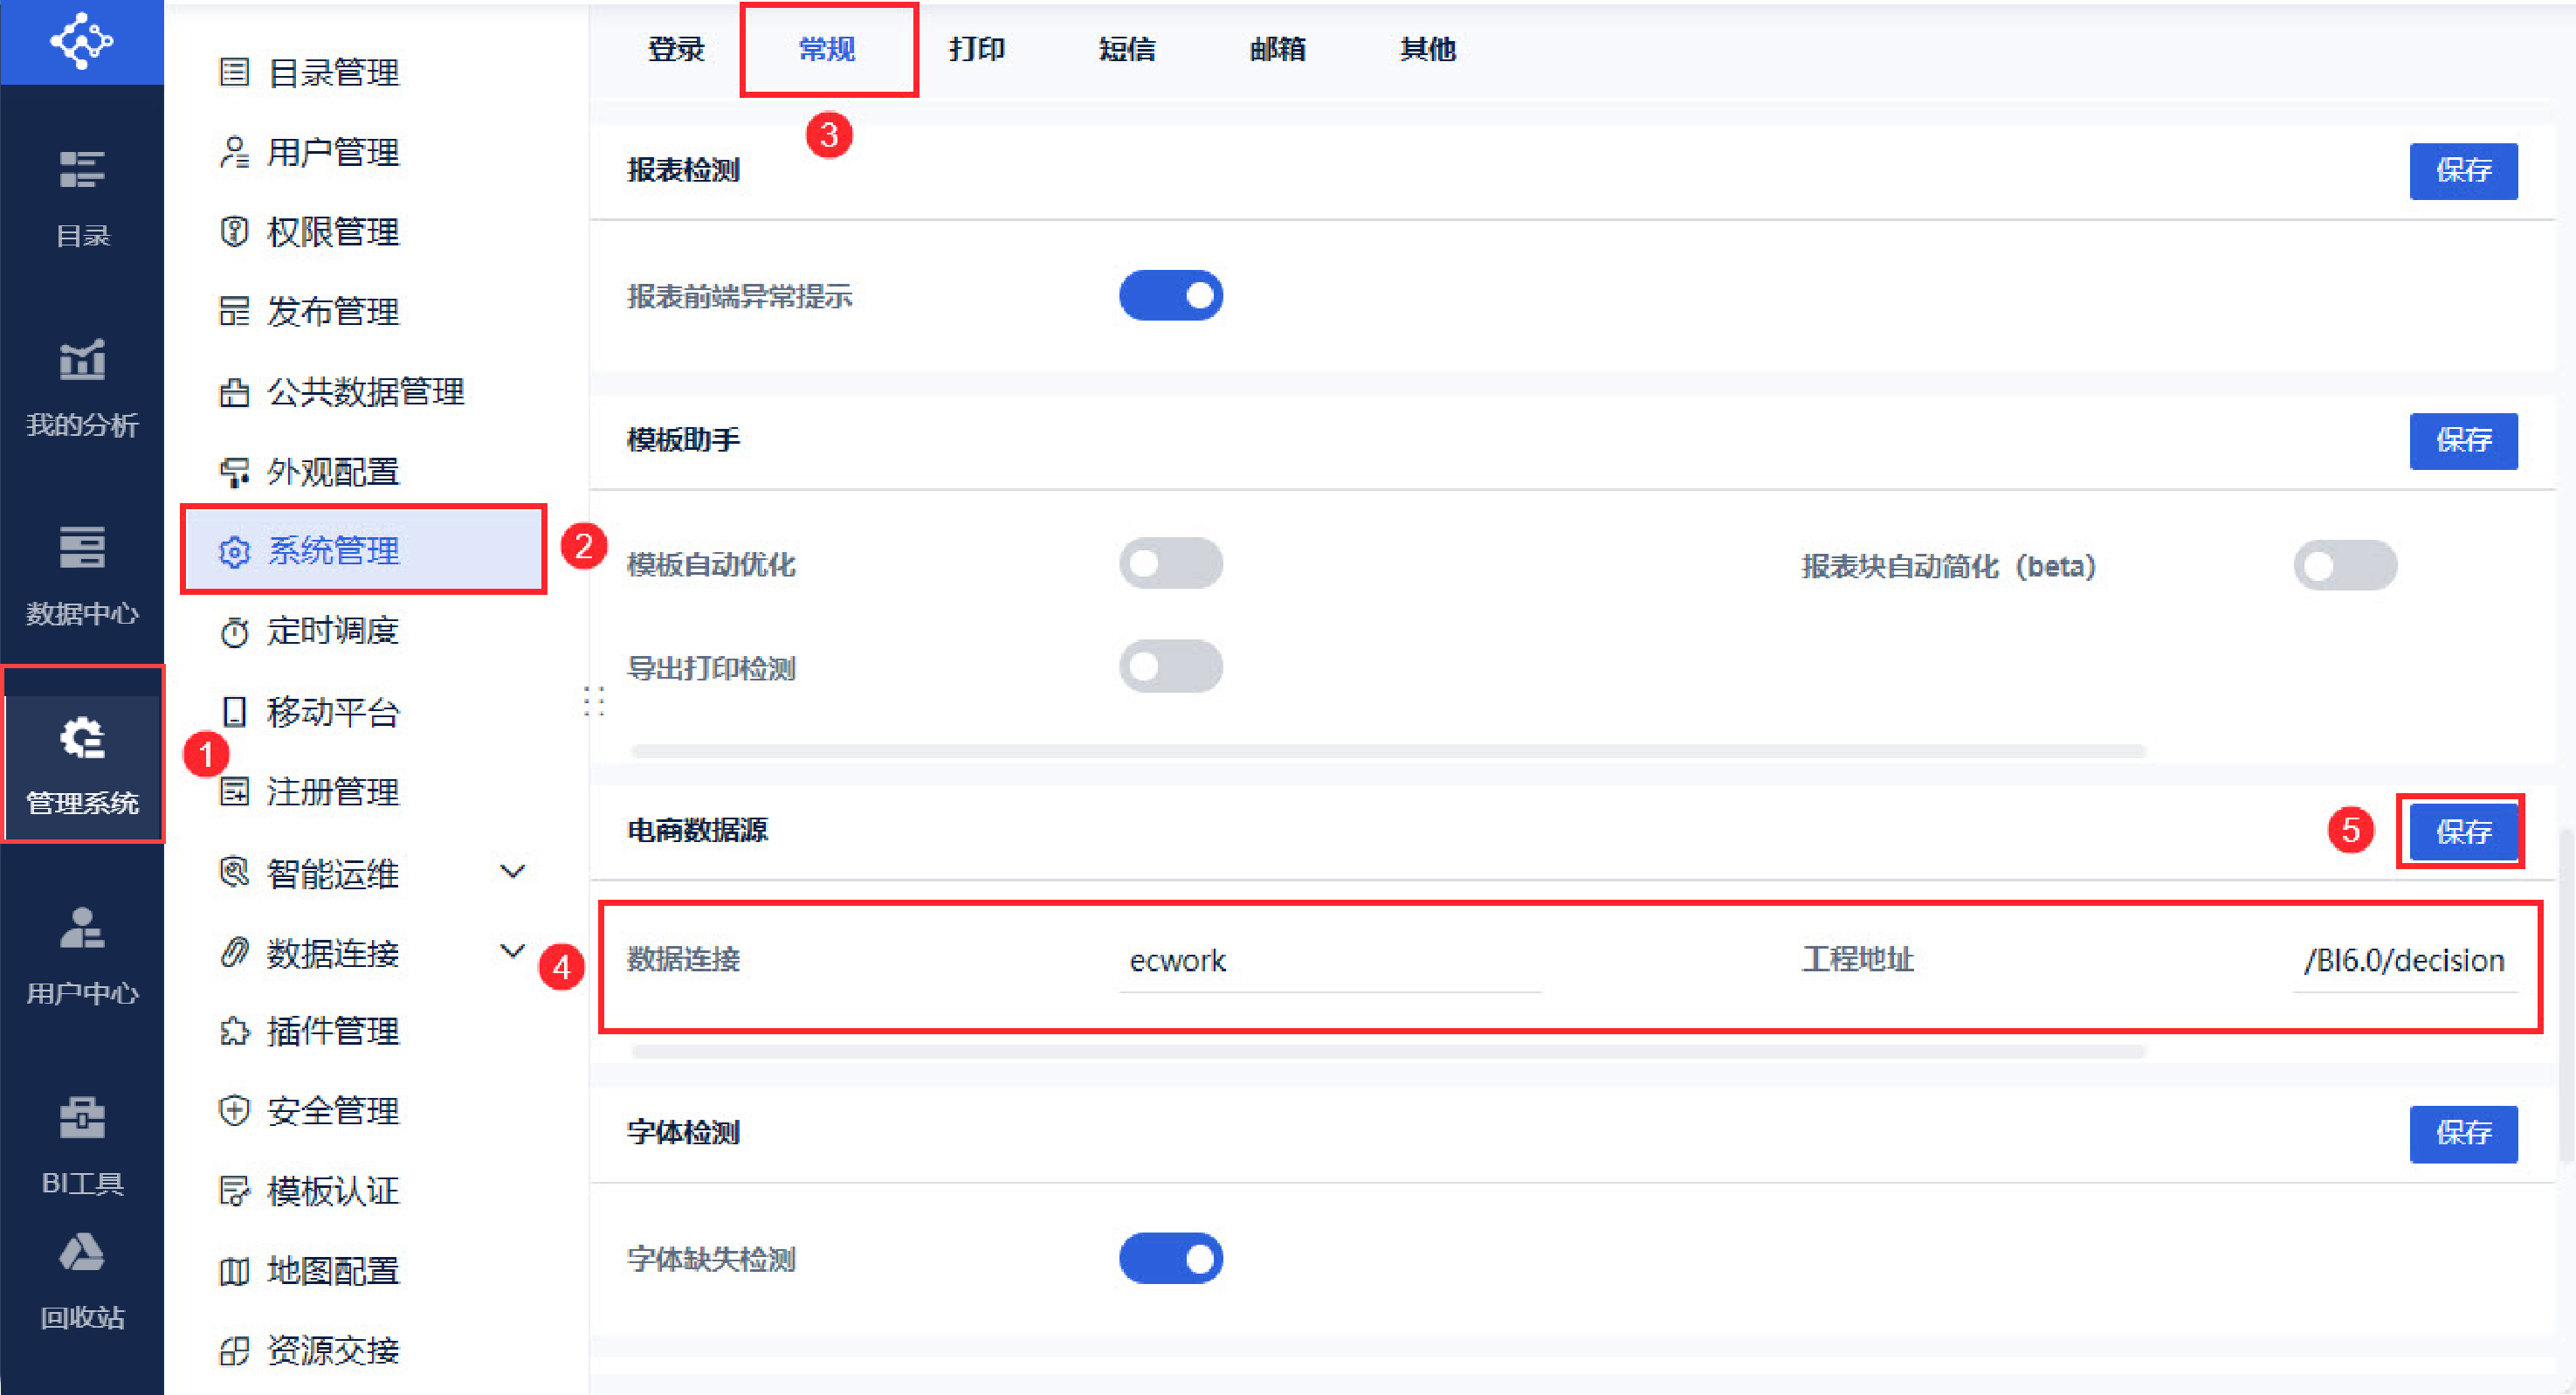This screenshot has height=1395, width=2576.
Task: Go to 数据中心 data center icon
Action: point(82,548)
